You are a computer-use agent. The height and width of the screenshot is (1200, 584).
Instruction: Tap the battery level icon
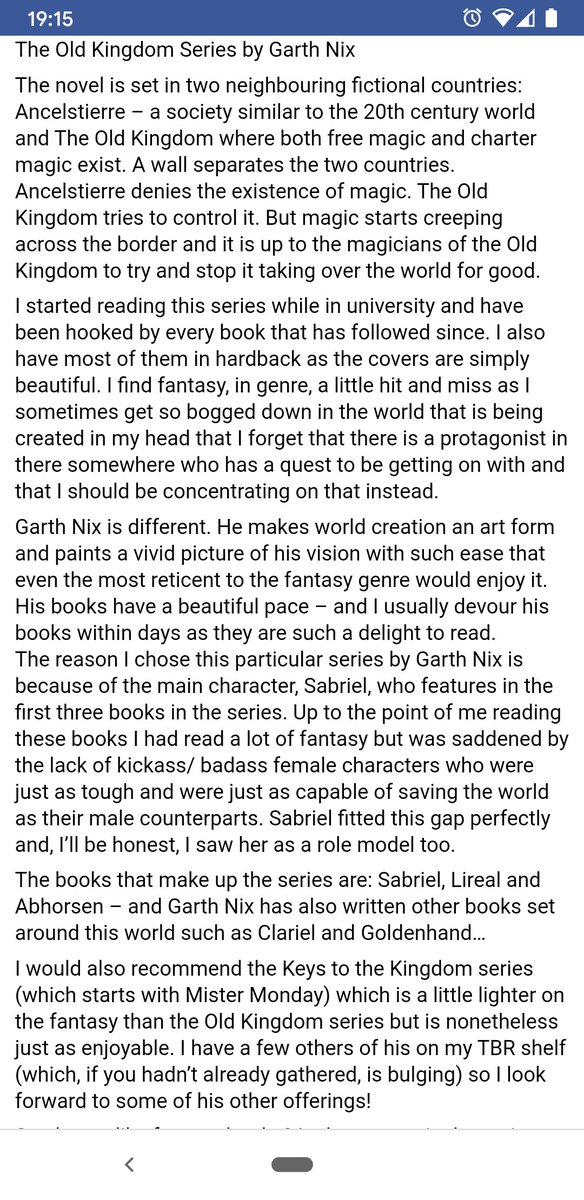coord(549,17)
